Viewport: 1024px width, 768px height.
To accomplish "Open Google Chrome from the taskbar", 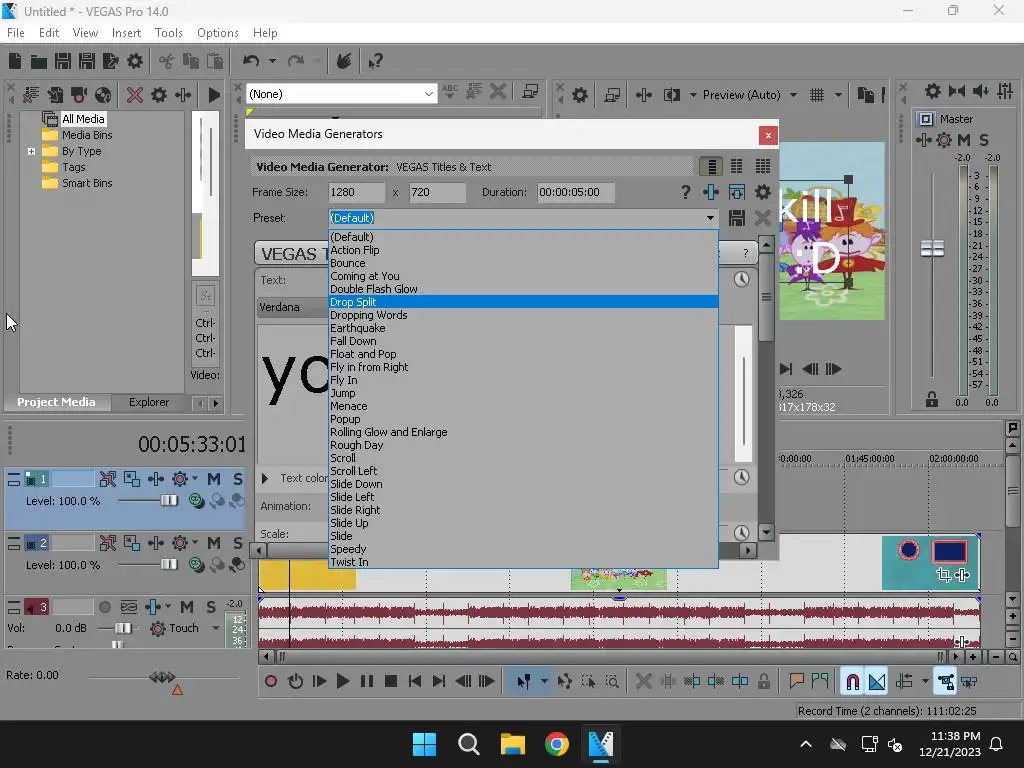I will 556,744.
